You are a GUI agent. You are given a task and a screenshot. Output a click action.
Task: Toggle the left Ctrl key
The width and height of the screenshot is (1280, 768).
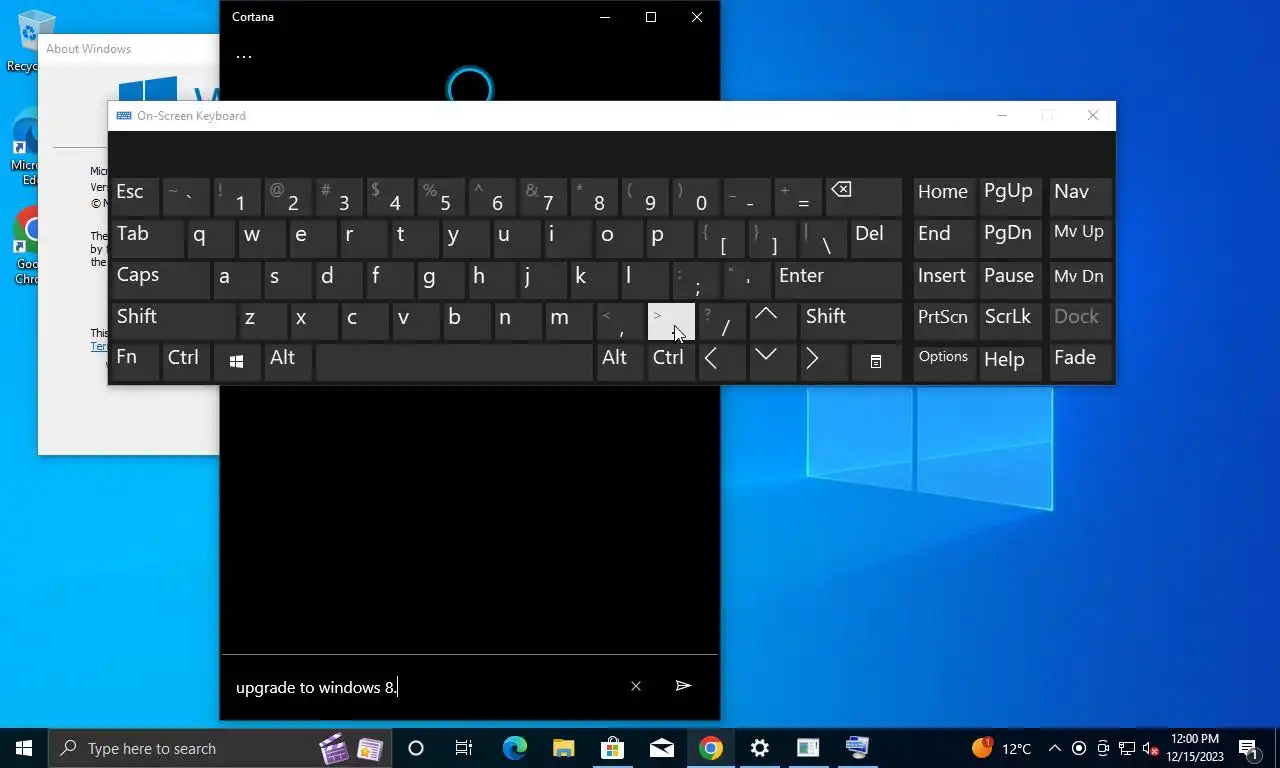[186, 362]
